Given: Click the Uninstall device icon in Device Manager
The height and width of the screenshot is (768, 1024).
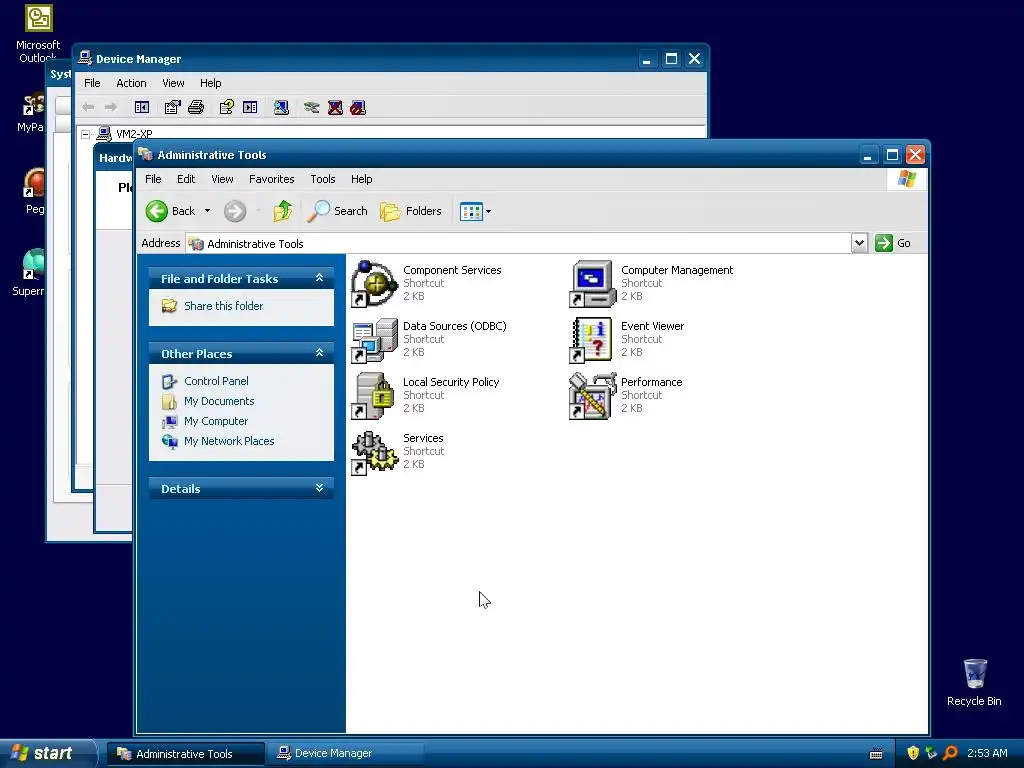Looking at the screenshot, I should click(335, 107).
